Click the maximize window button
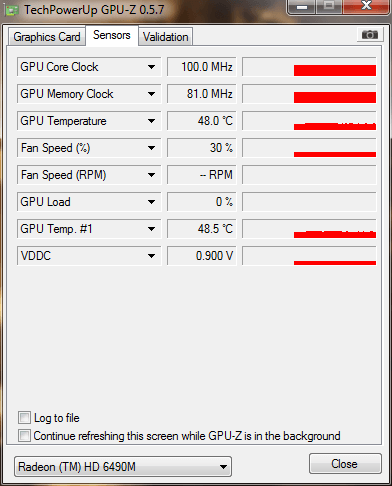 [329, 6]
